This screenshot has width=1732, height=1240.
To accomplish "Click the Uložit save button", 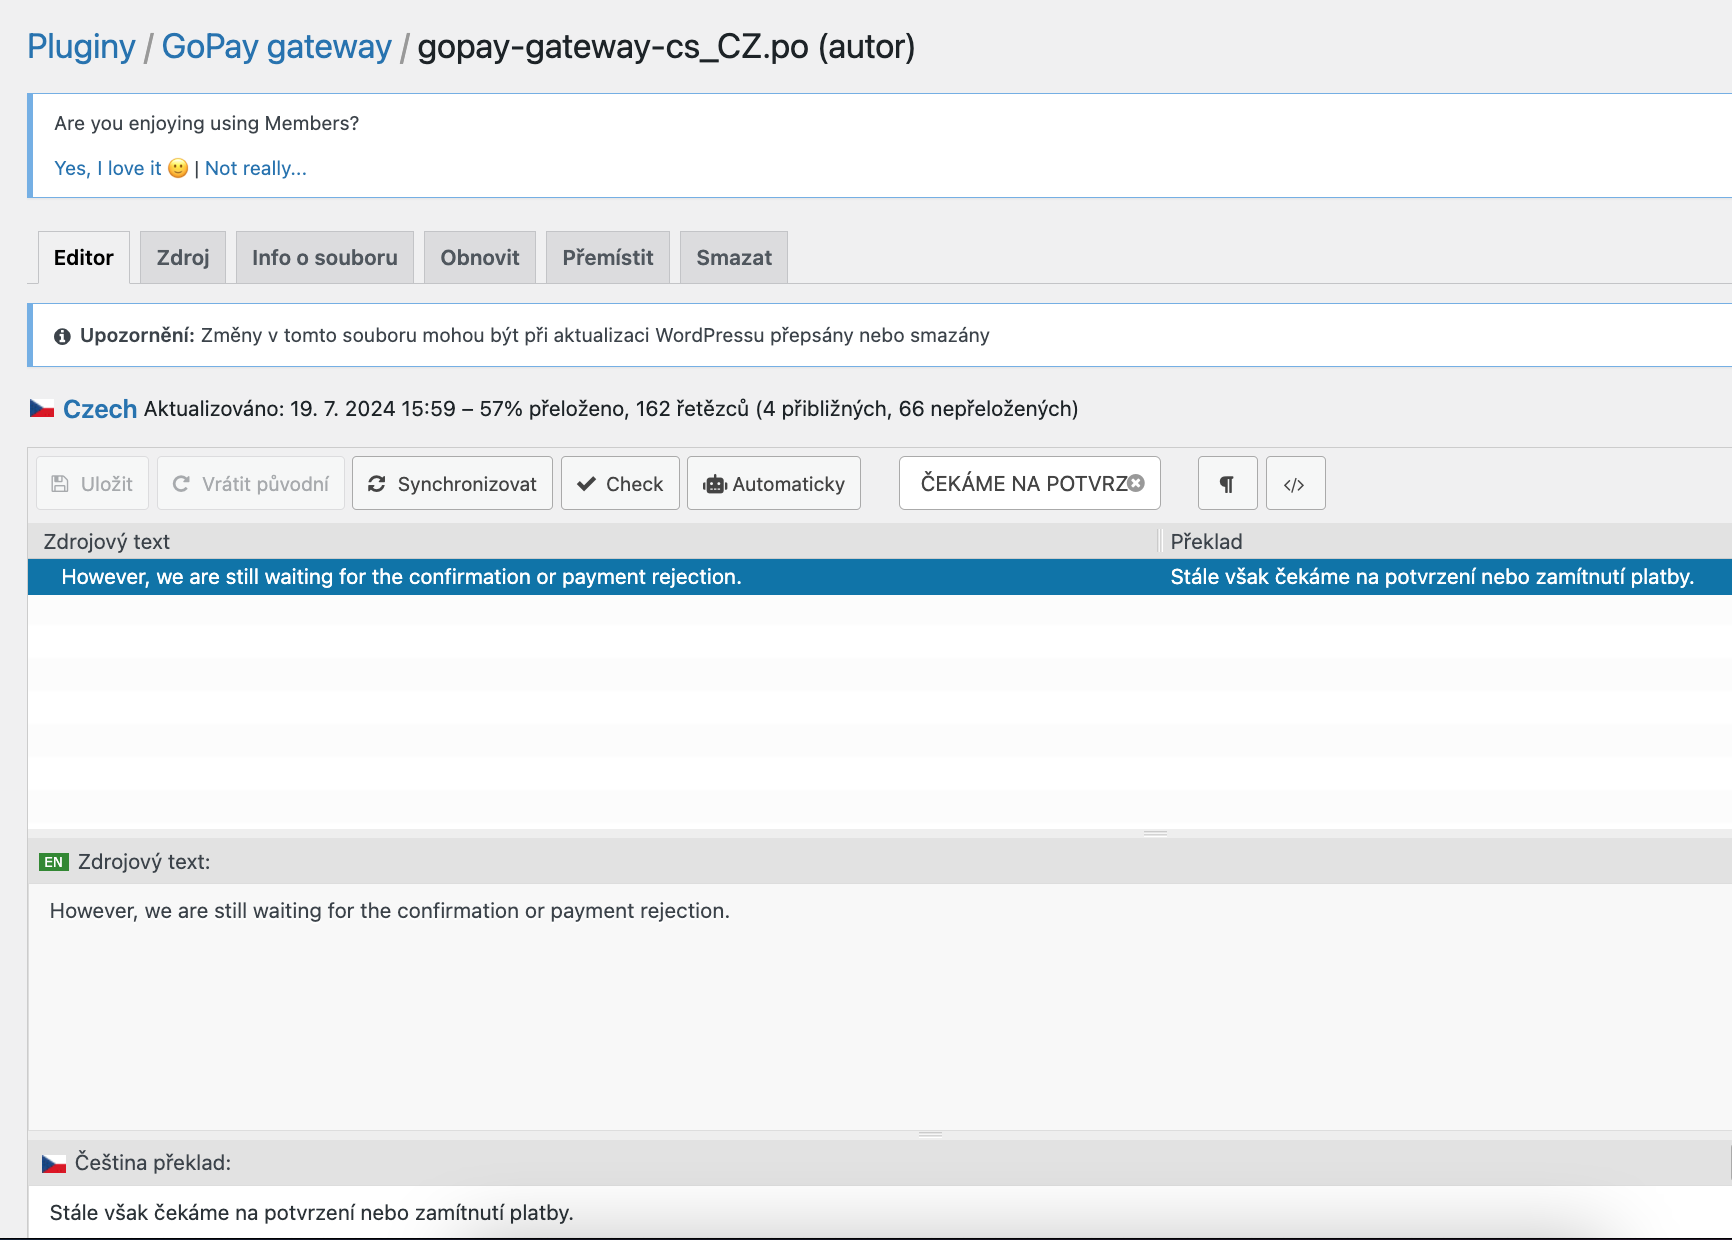I will click(92, 484).
